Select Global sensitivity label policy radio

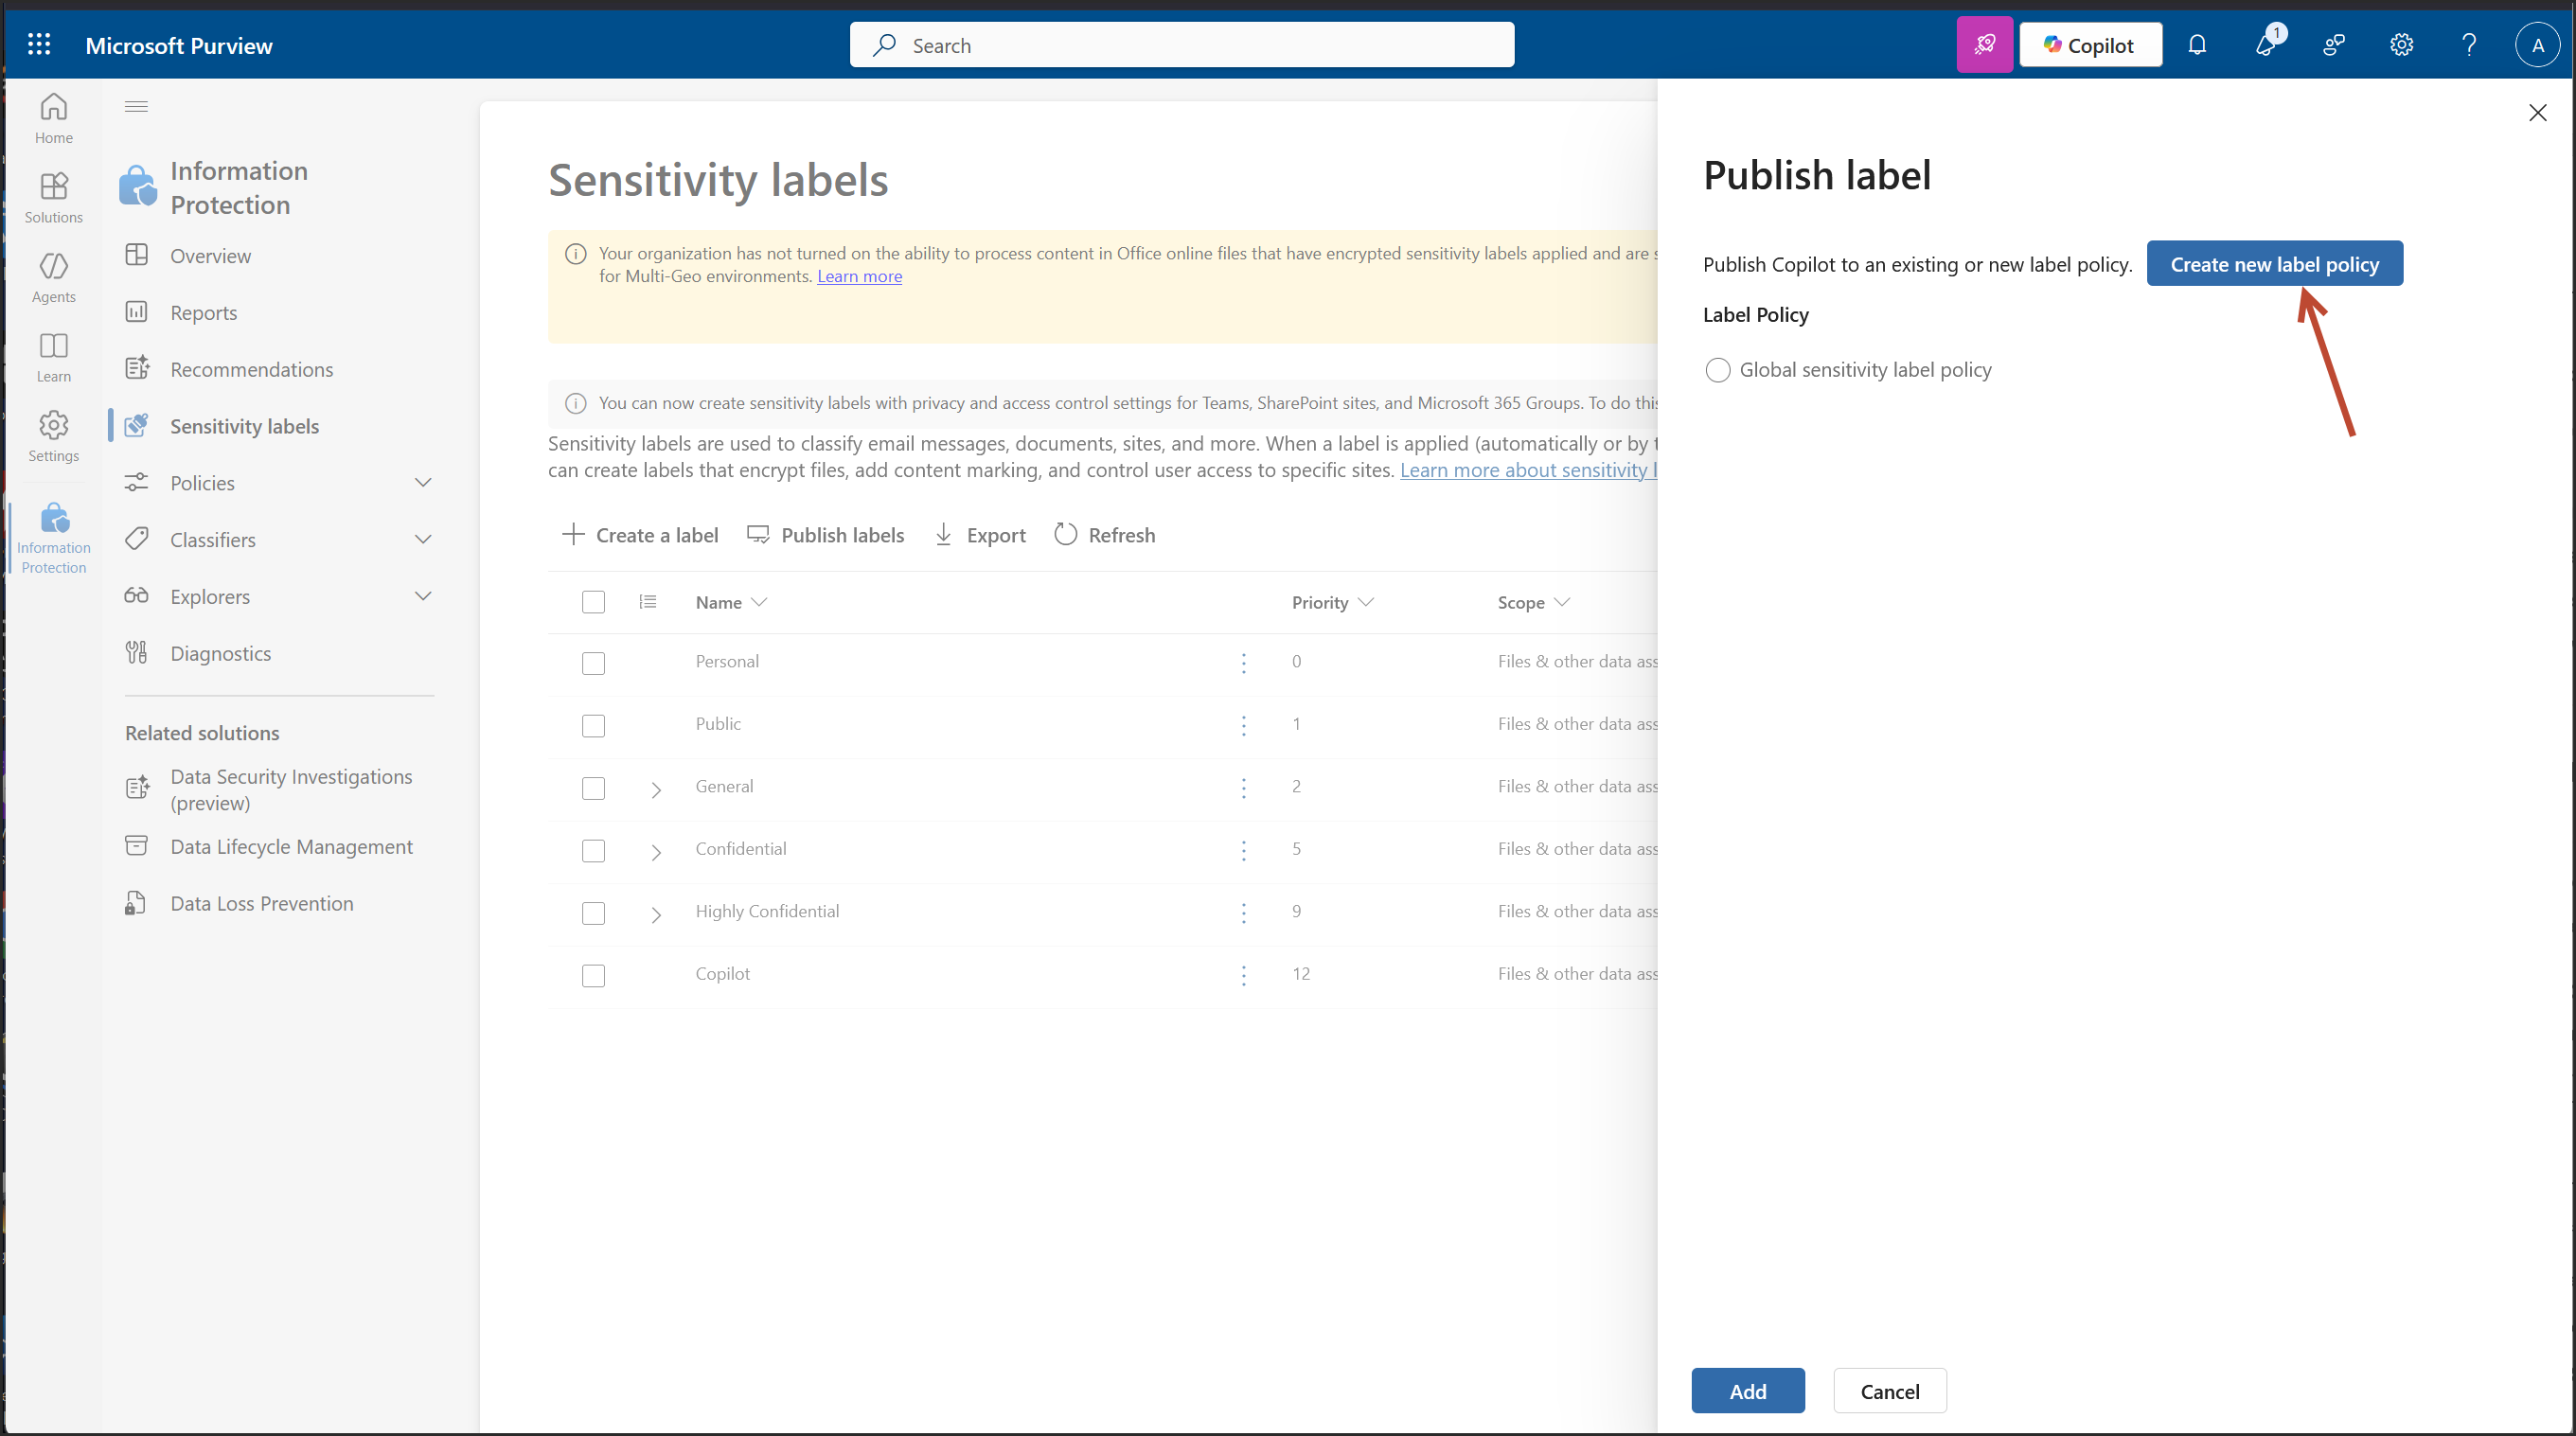pyautogui.click(x=1718, y=370)
